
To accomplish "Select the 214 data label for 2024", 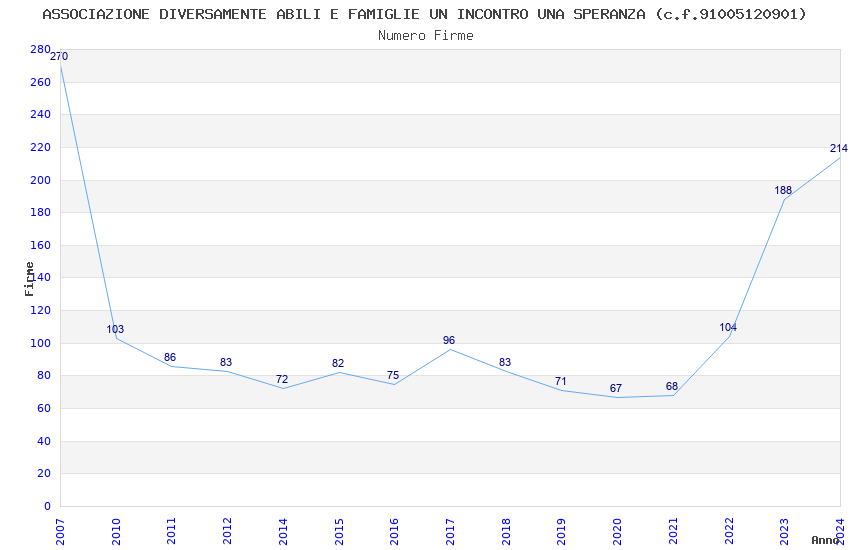I will coord(839,148).
